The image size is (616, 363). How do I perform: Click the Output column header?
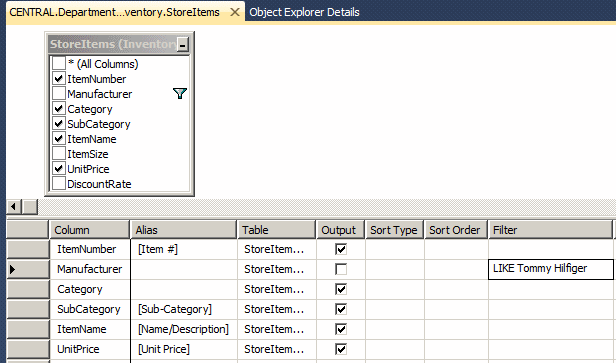coord(341,230)
